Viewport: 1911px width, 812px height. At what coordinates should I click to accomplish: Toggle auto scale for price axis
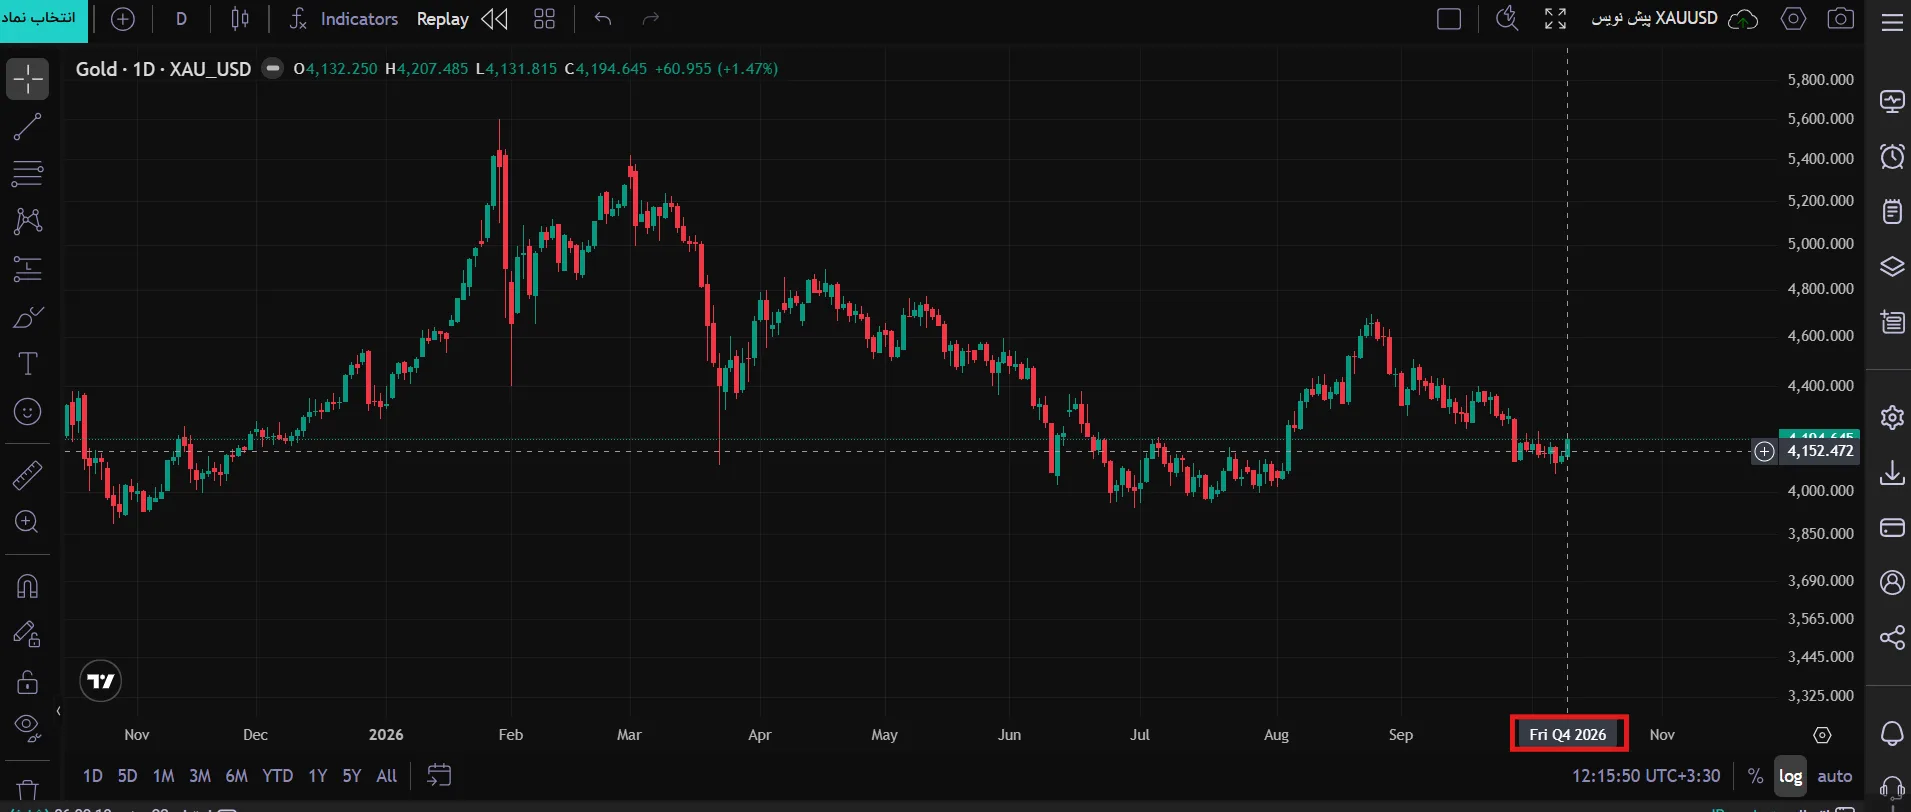1835,776
